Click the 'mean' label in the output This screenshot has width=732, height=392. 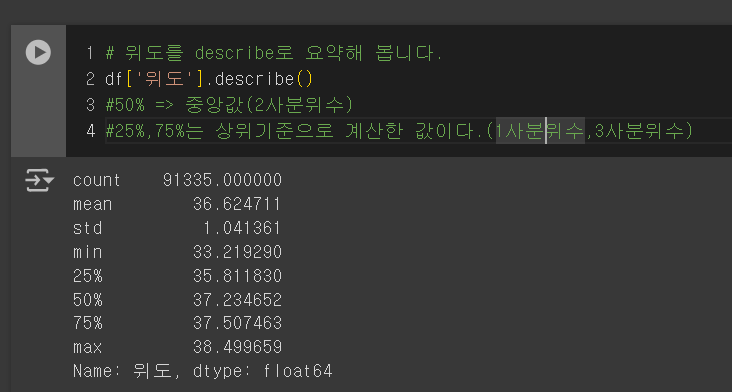point(92,204)
